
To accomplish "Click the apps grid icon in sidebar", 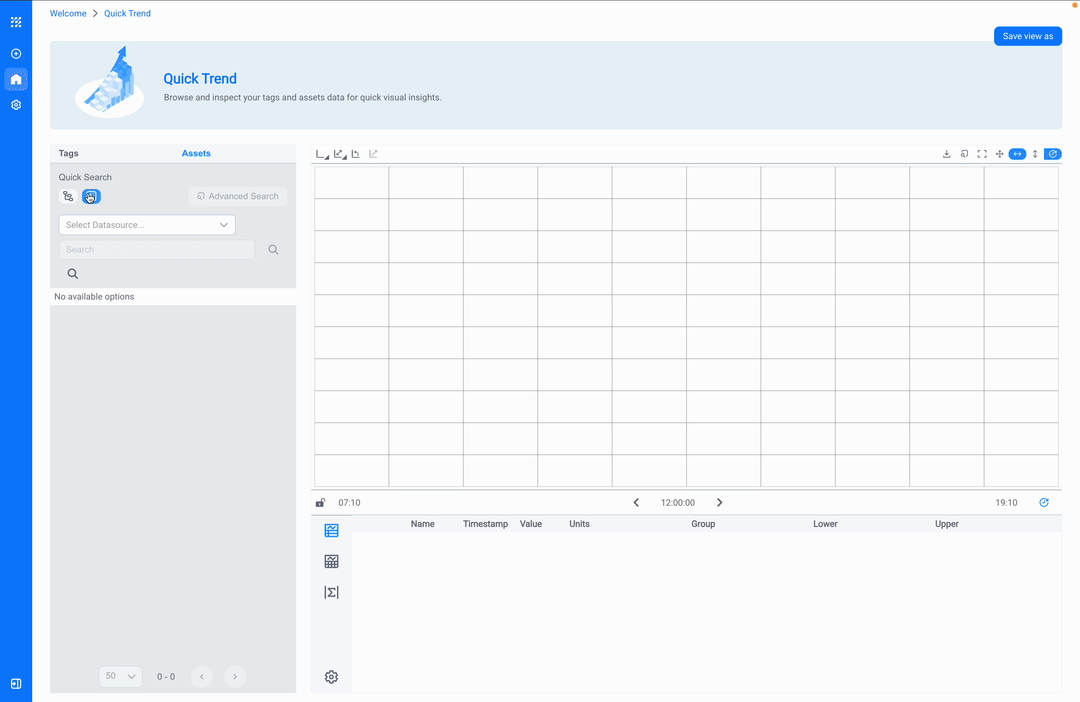I will [x=16, y=22].
